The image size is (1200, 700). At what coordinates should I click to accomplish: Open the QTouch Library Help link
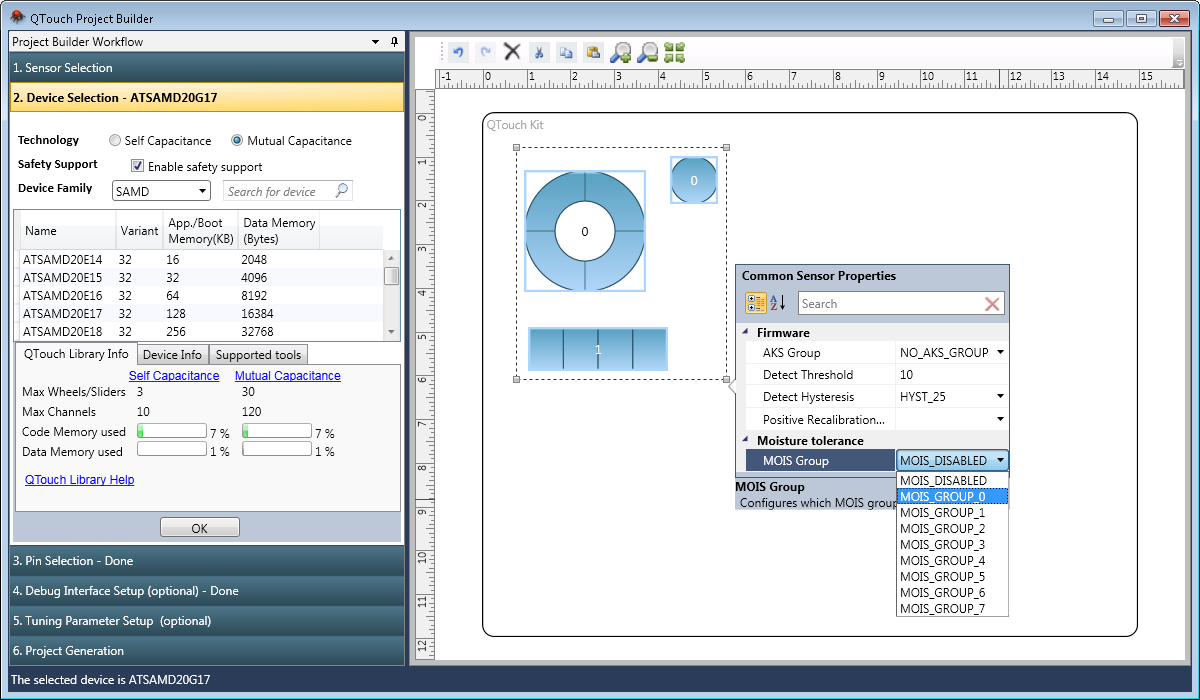pyautogui.click(x=80, y=480)
